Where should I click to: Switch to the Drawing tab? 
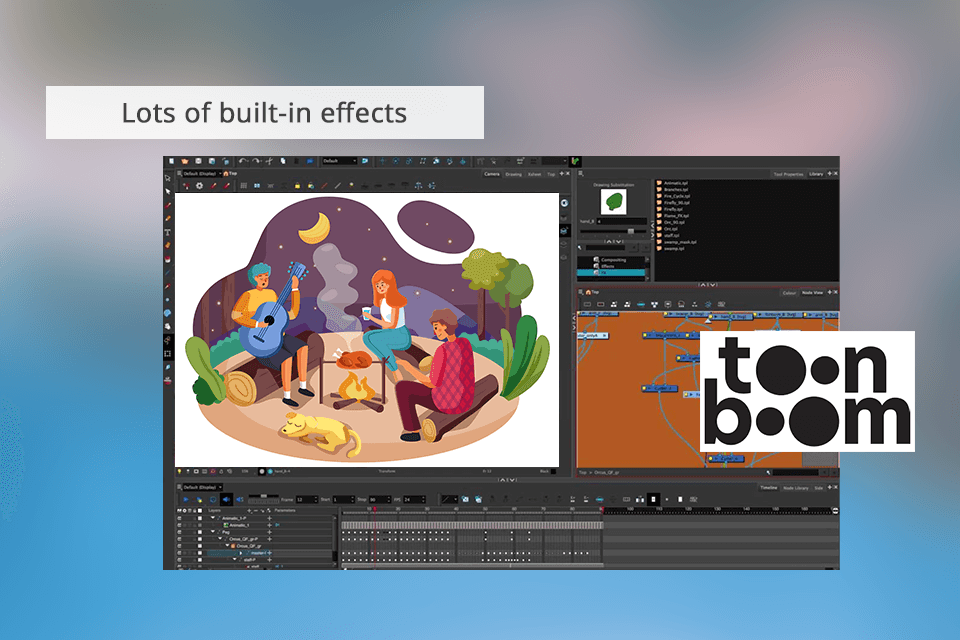514,174
